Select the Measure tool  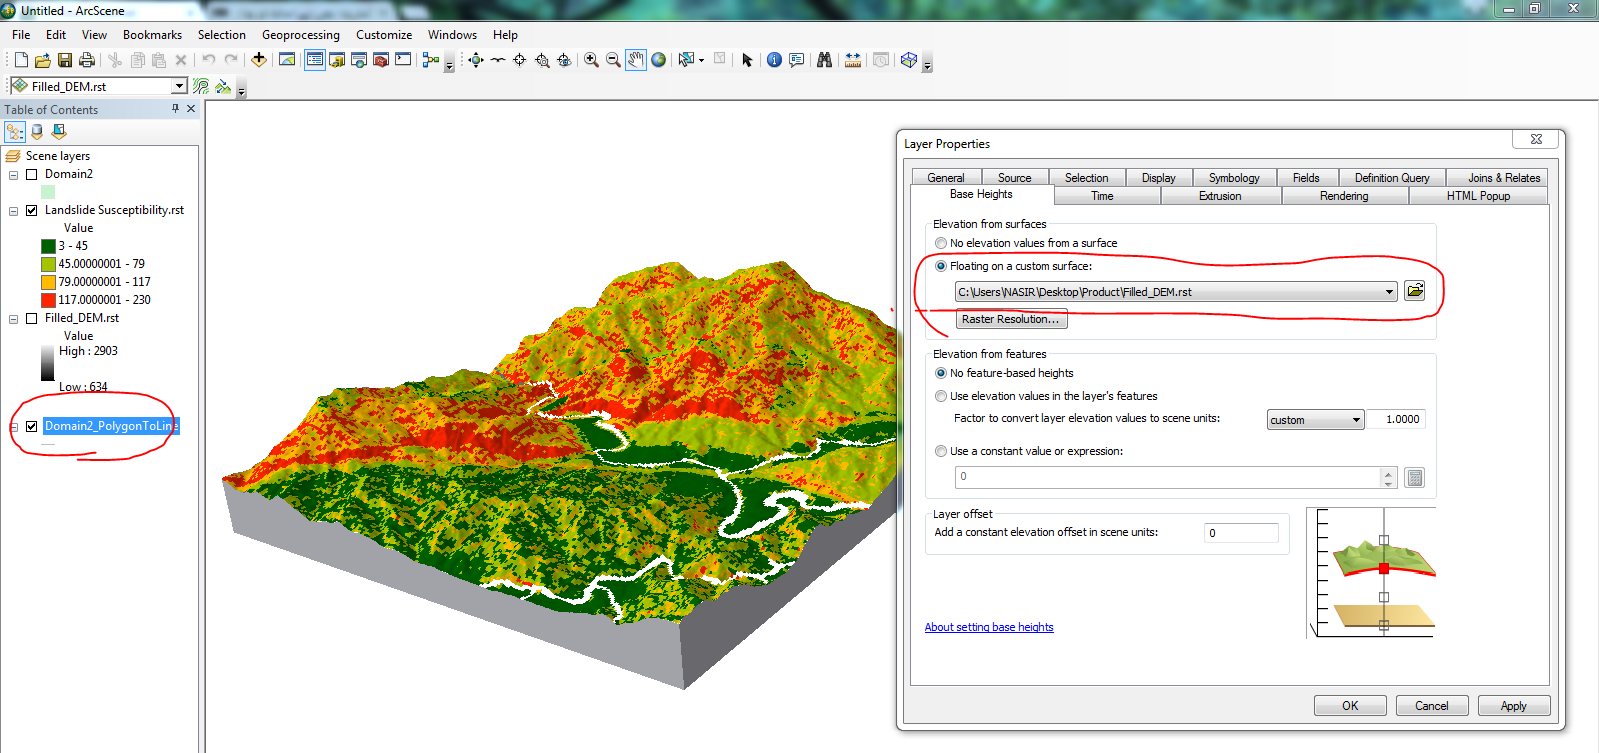tap(852, 60)
